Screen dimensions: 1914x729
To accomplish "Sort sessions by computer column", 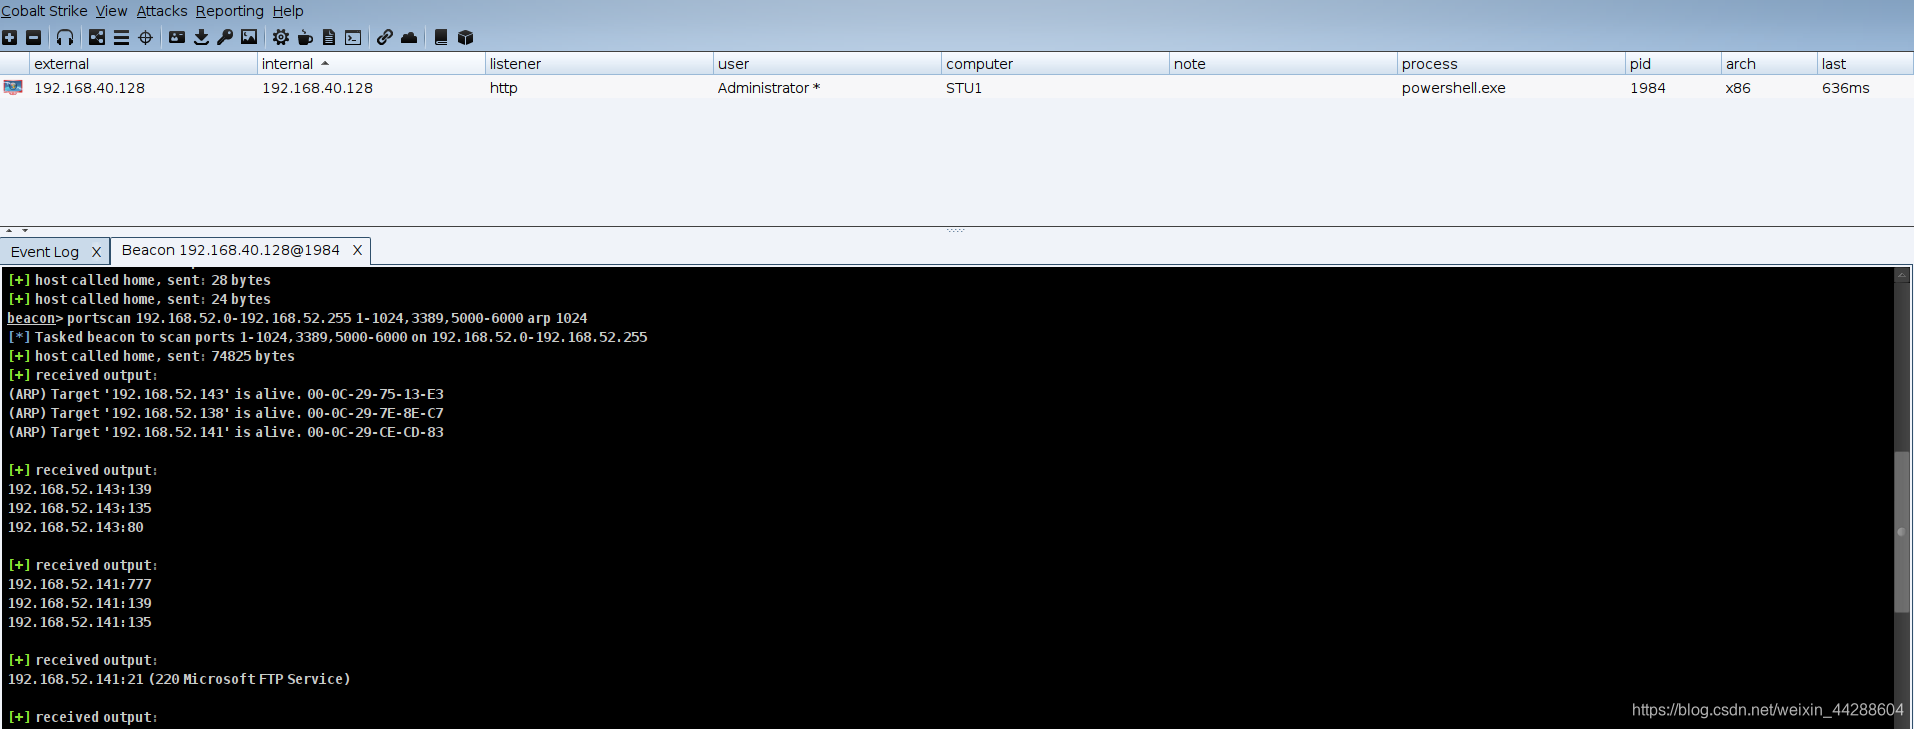I will coord(1055,64).
